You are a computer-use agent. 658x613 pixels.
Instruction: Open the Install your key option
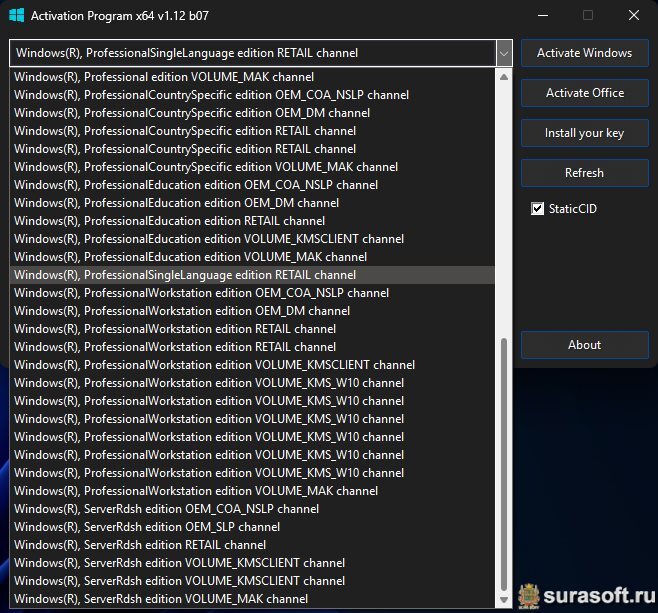[585, 133]
